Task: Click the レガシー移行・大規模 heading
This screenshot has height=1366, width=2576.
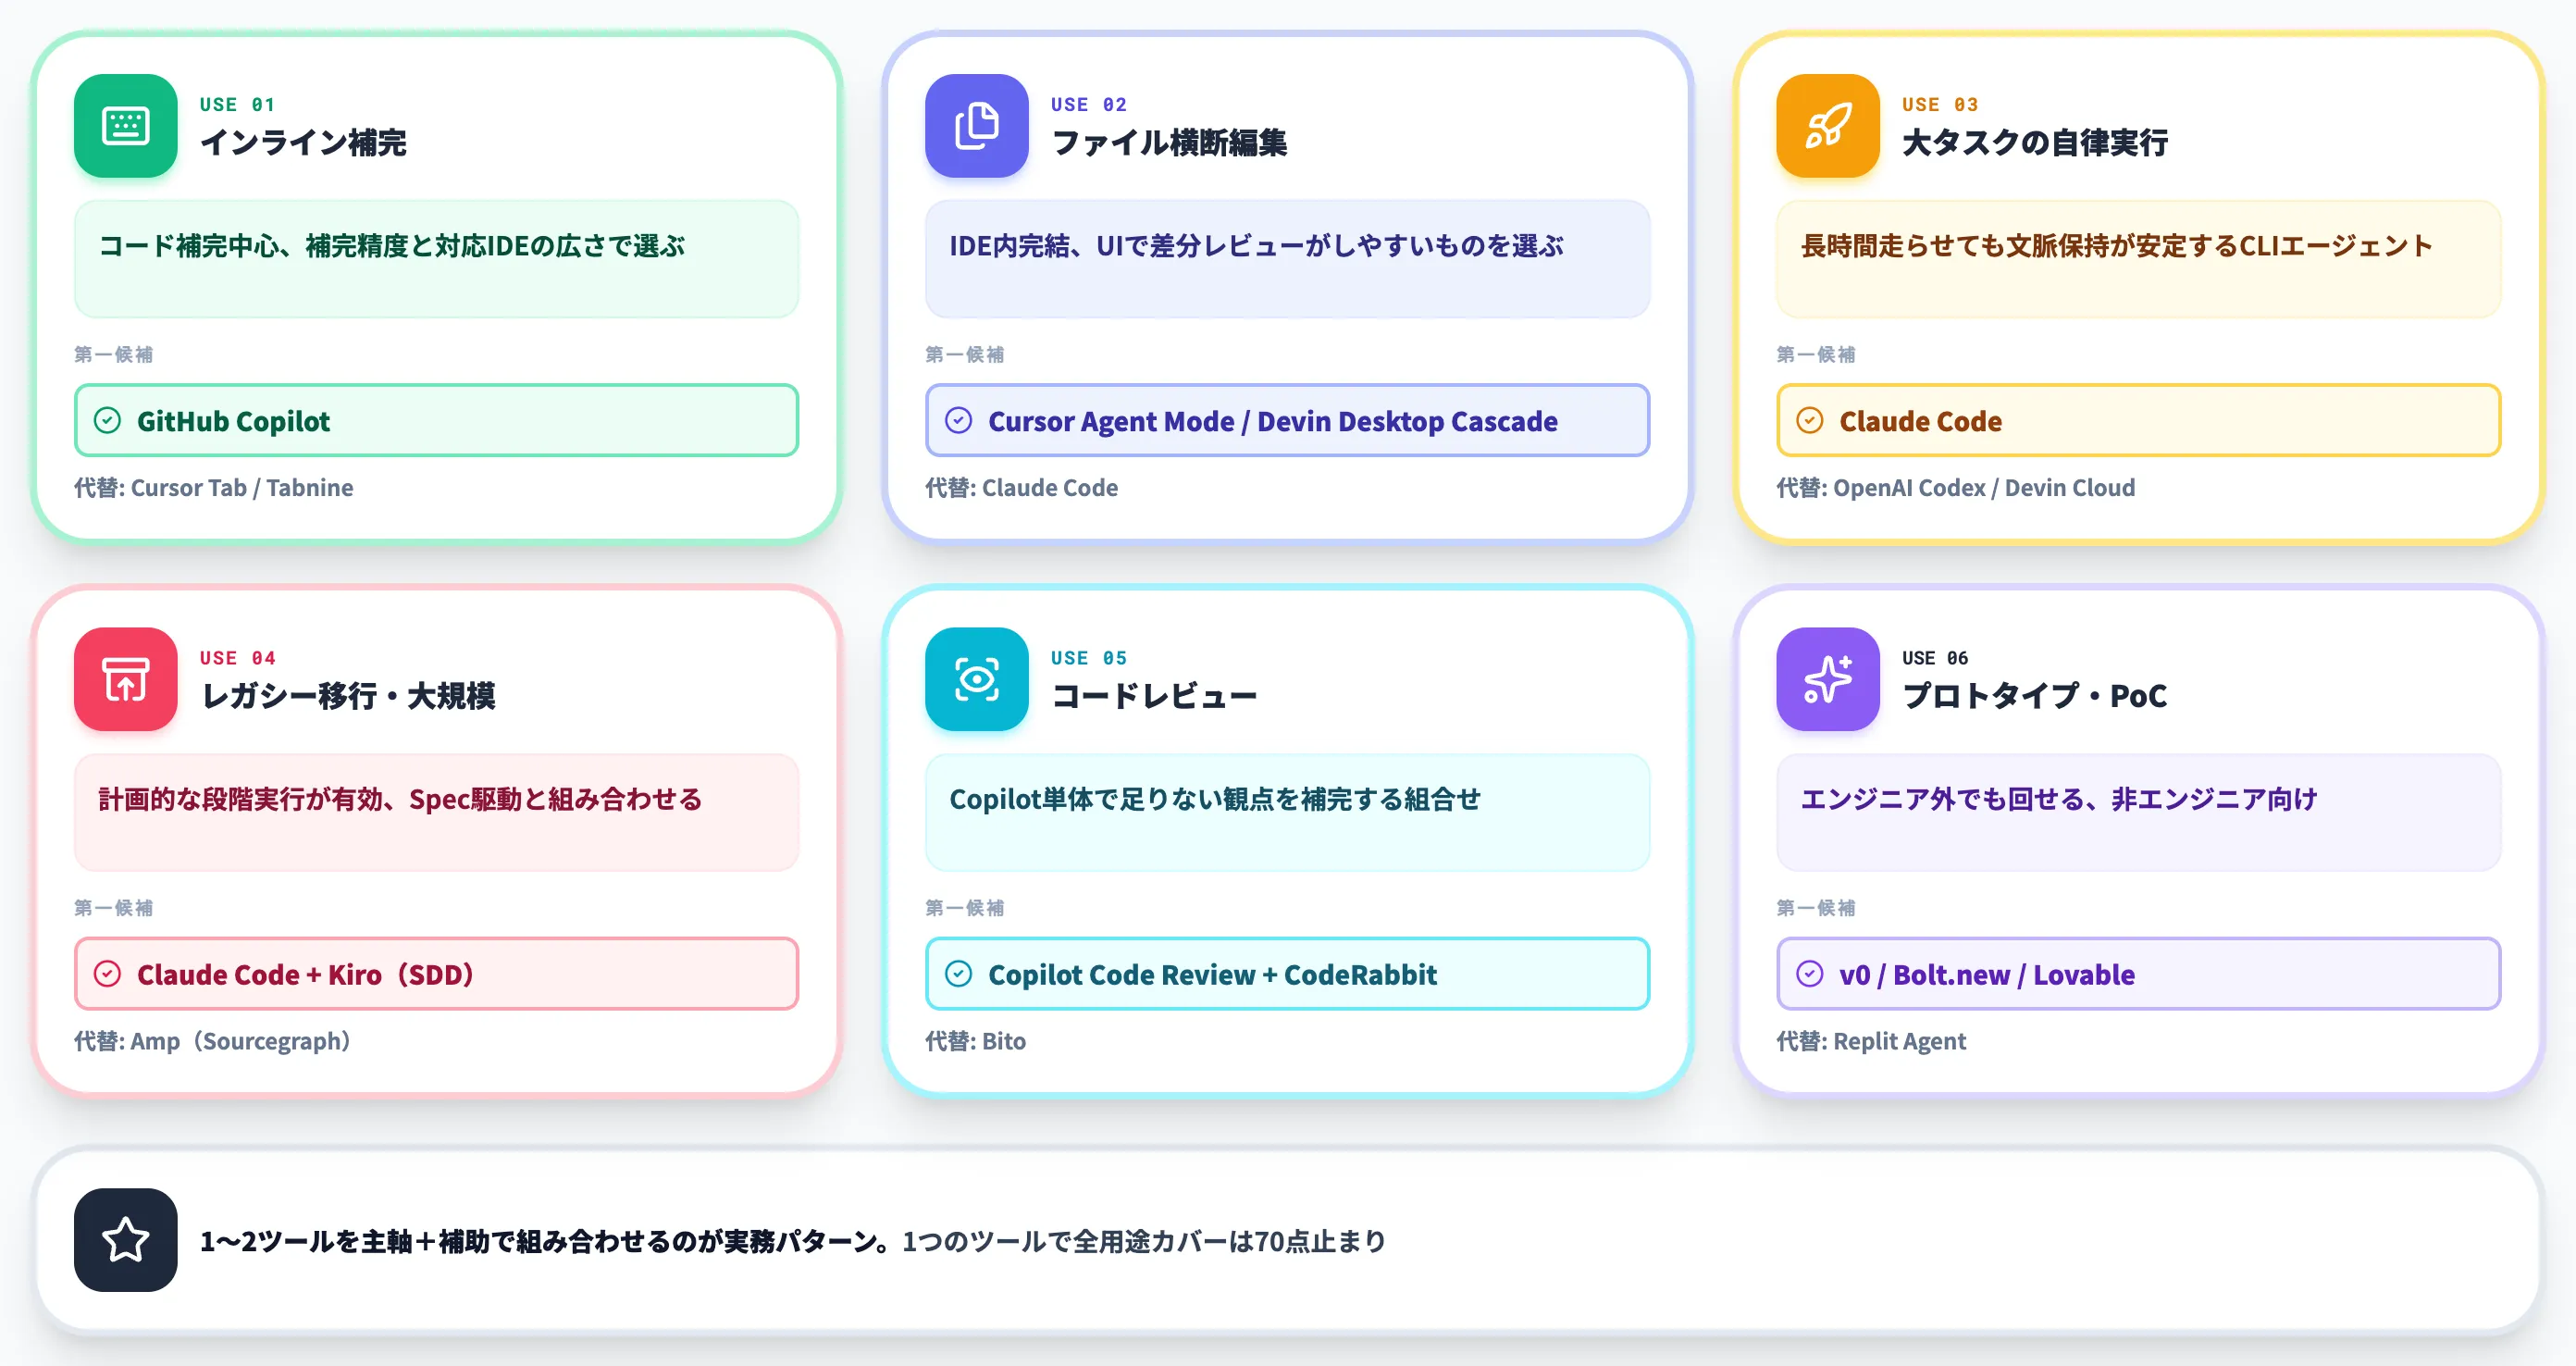Action: (x=348, y=695)
